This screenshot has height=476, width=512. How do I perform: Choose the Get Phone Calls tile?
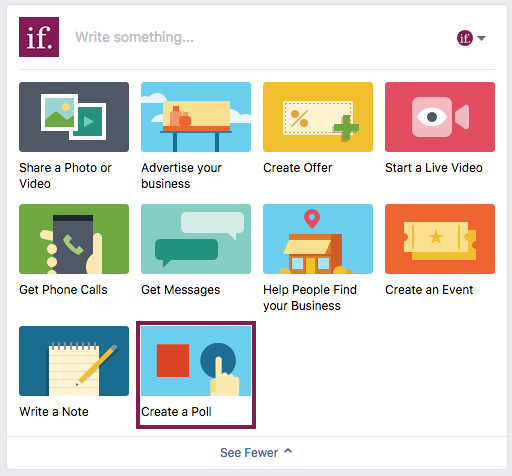(x=74, y=239)
